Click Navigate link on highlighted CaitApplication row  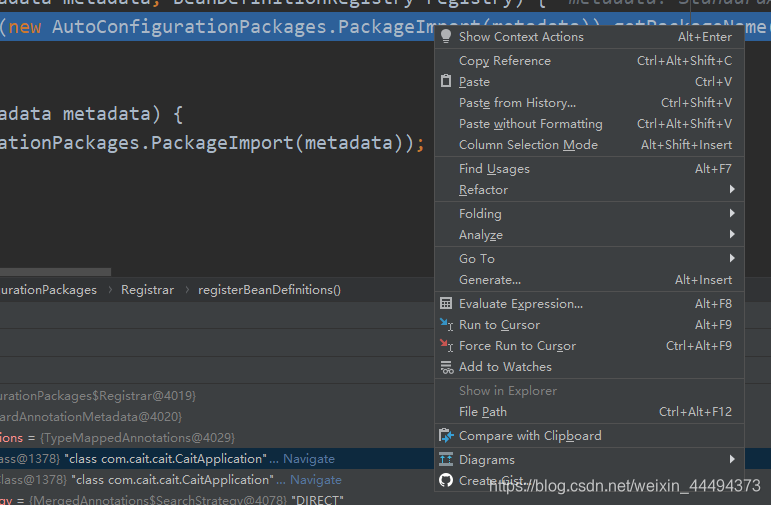[x=309, y=459]
